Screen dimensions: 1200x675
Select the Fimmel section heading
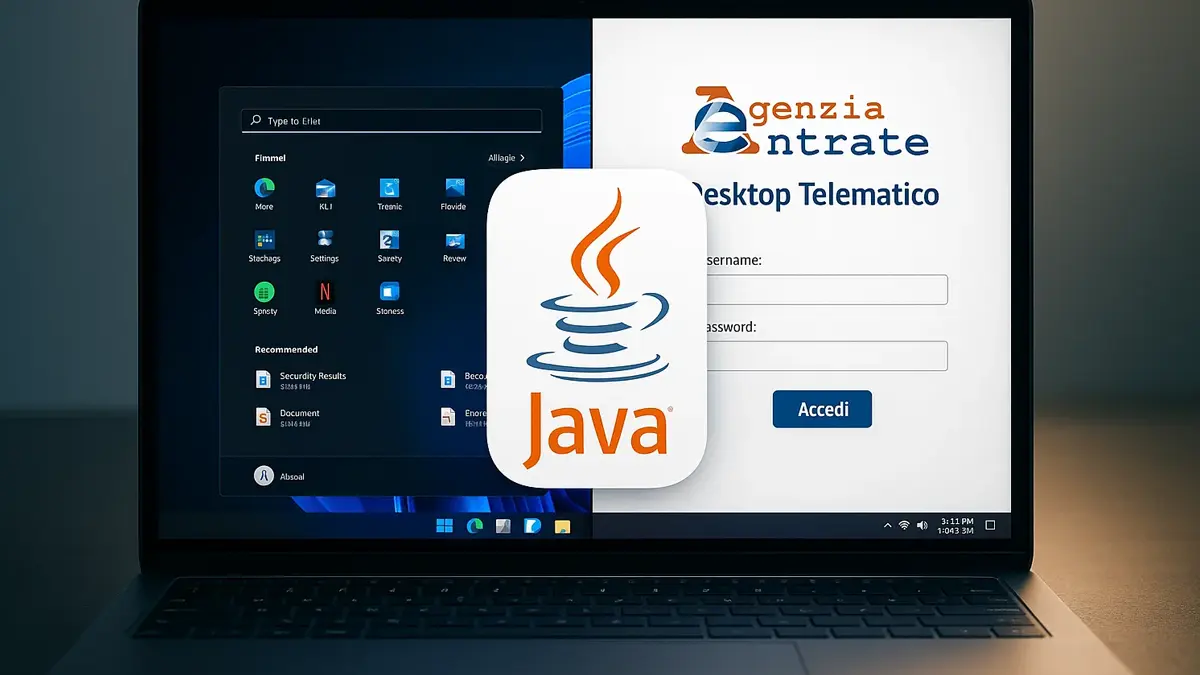click(270, 158)
